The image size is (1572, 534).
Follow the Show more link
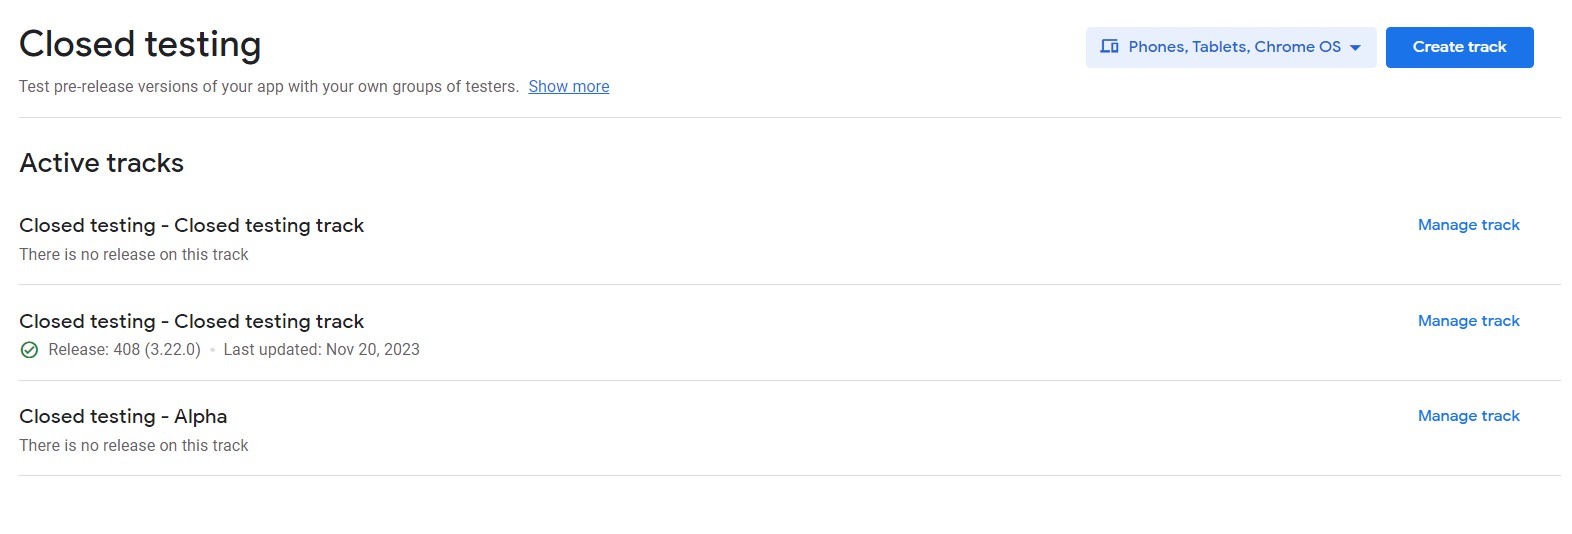tap(568, 87)
